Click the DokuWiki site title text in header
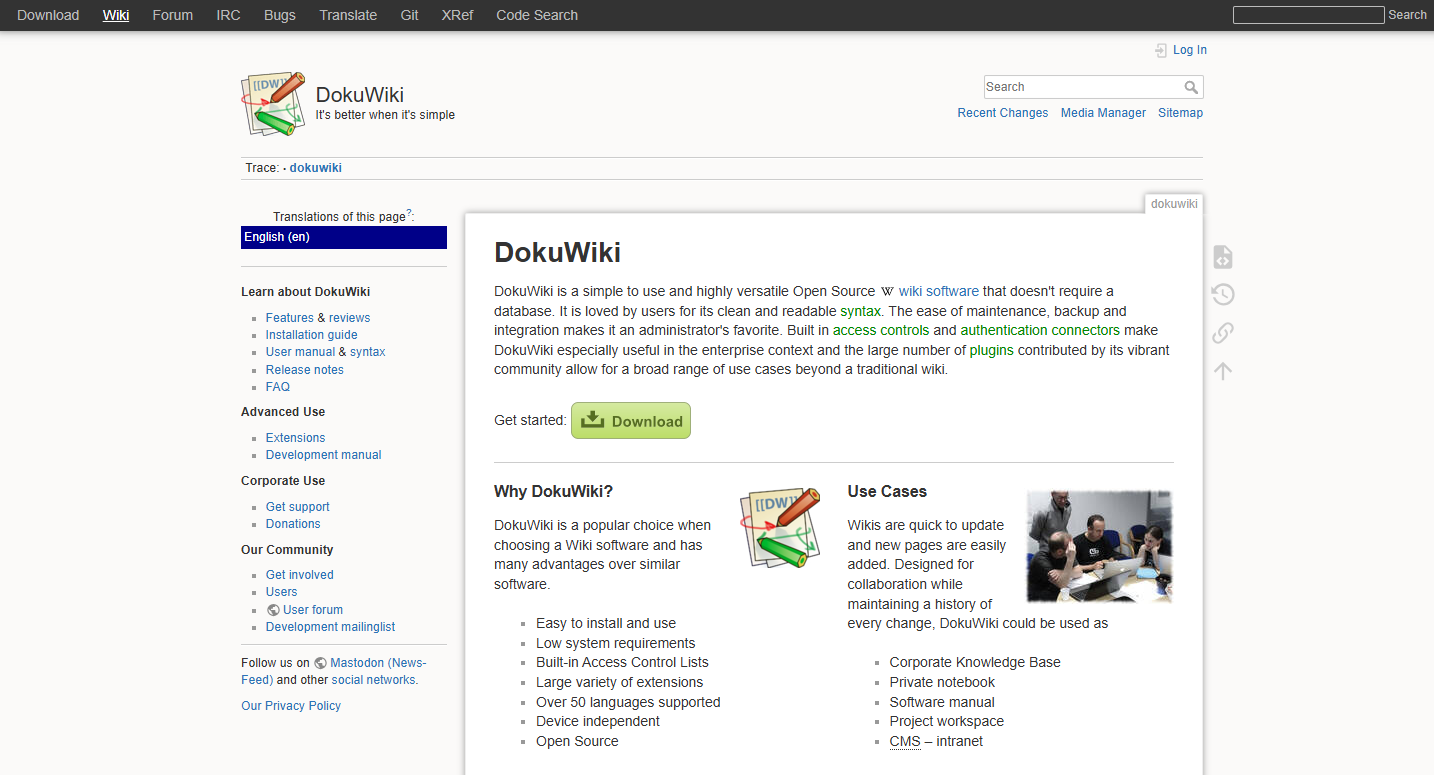 pos(360,95)
